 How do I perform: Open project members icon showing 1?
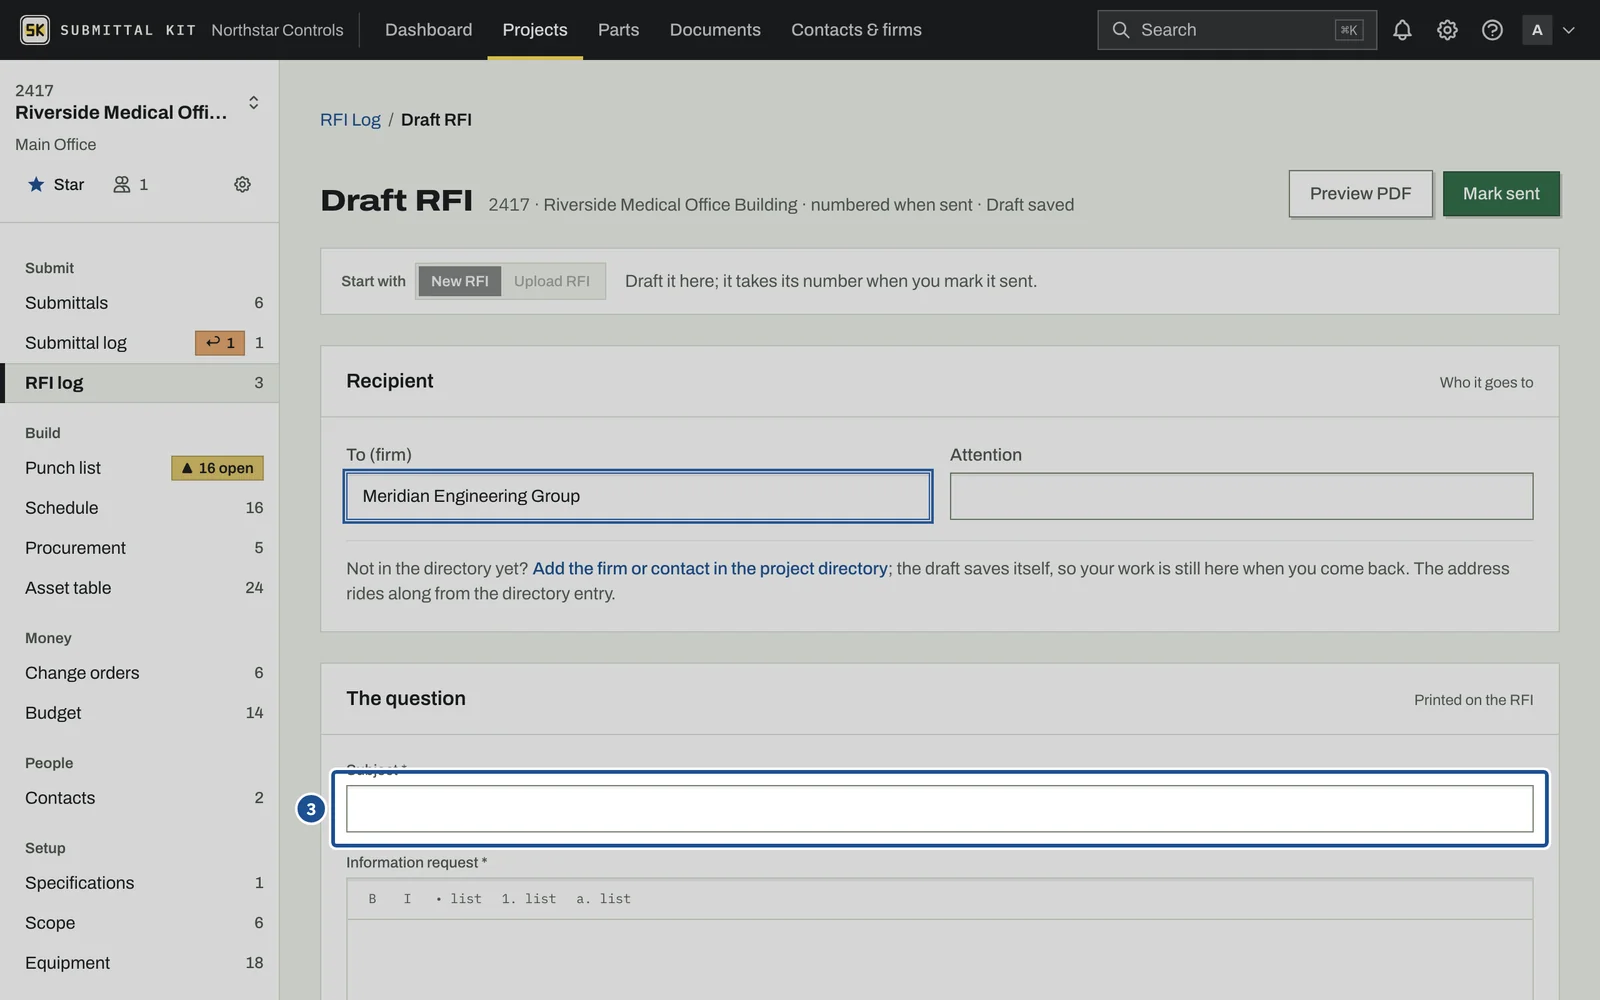tap(131, 184)
